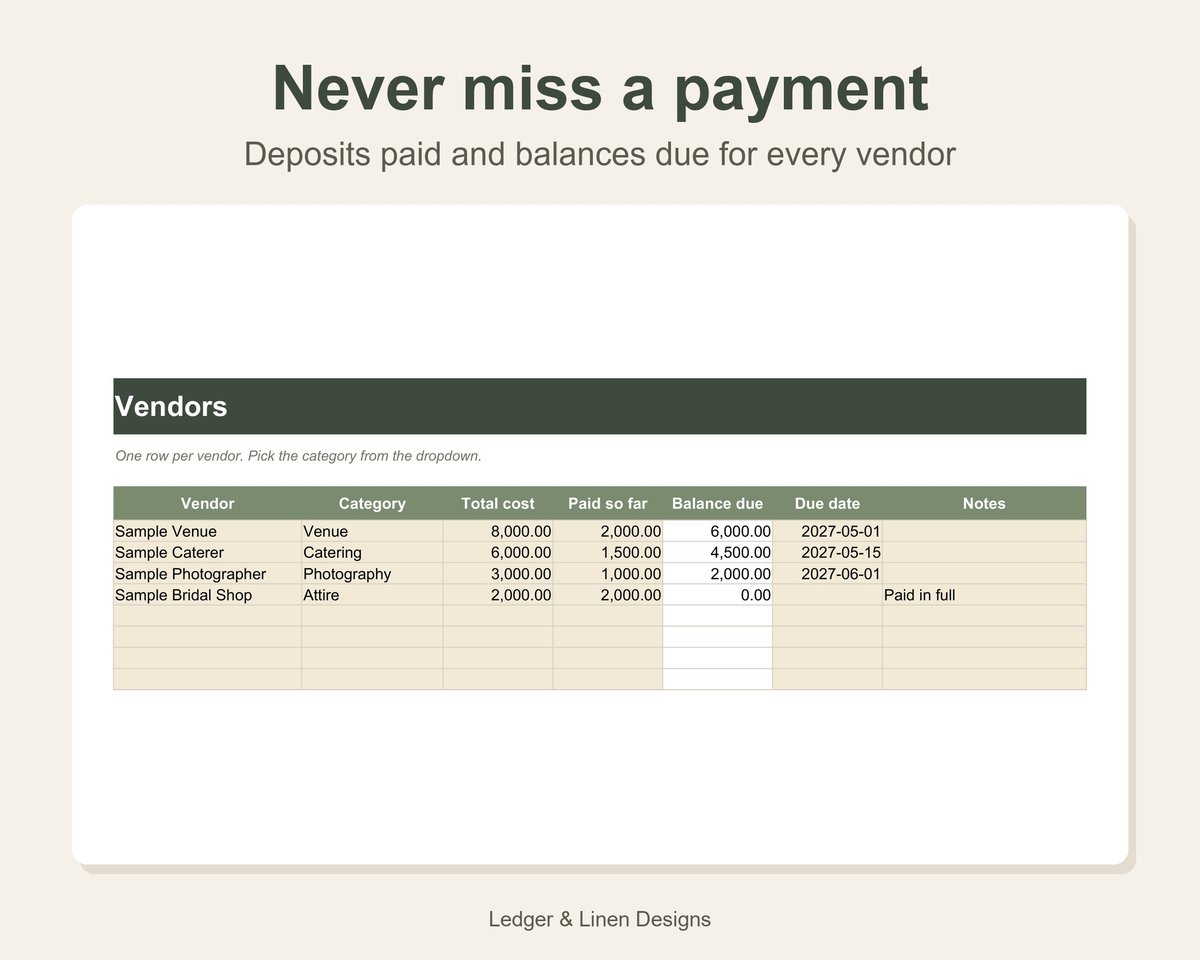The width and height of the screenshot is (1200, 960).
Task: Click Sample Bridal Shop's paid so far cell
Action: [608, 594]
